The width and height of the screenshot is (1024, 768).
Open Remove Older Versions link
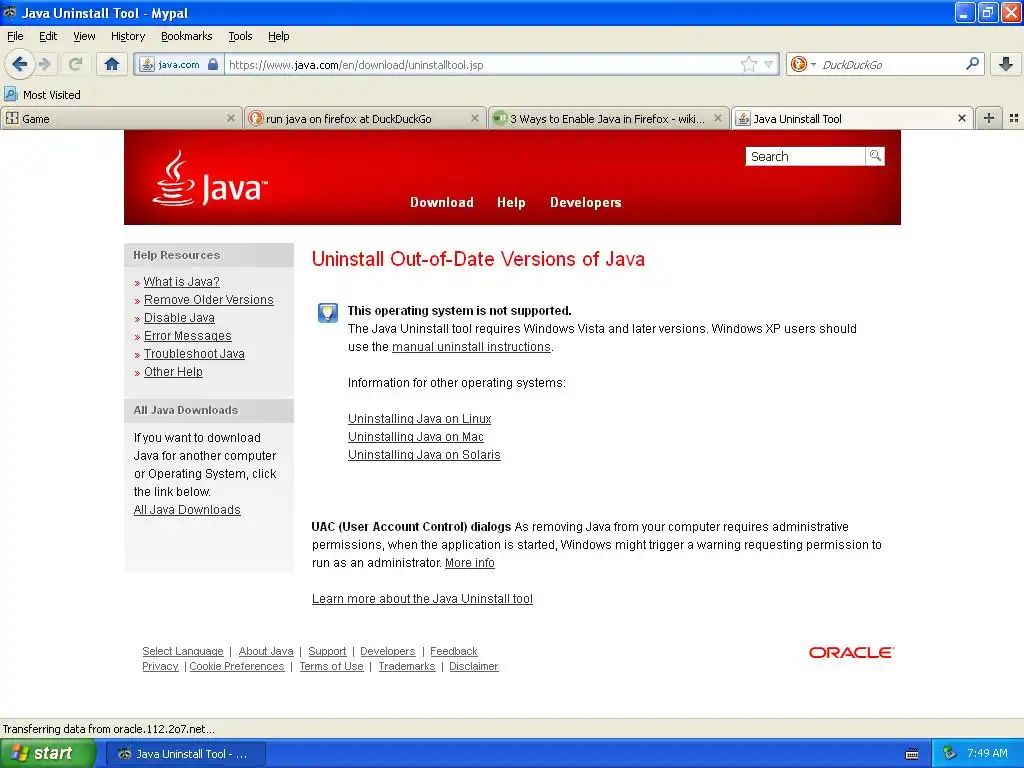[209, 300]
